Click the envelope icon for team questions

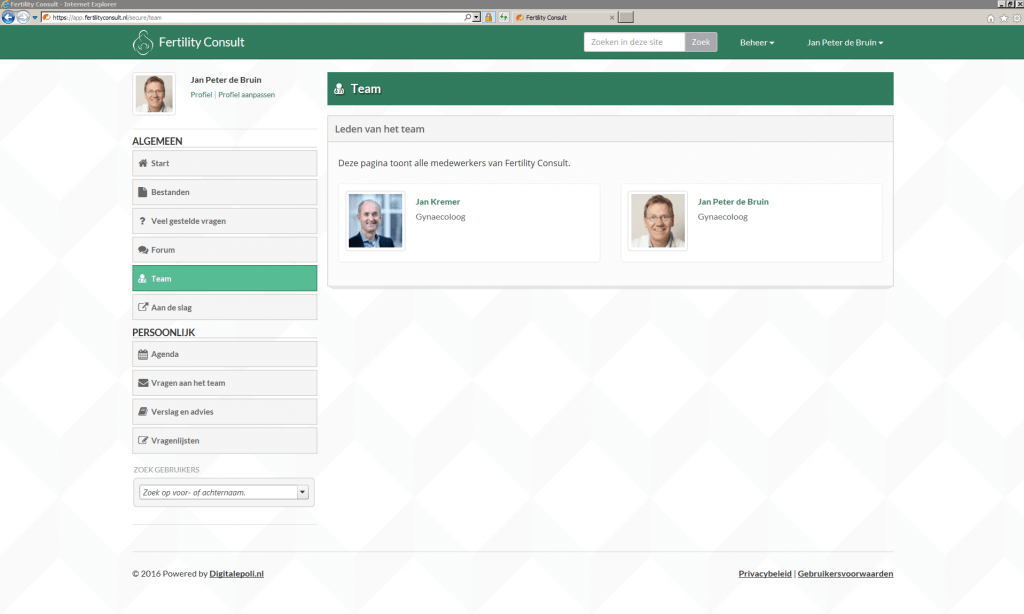pos(143,383)
